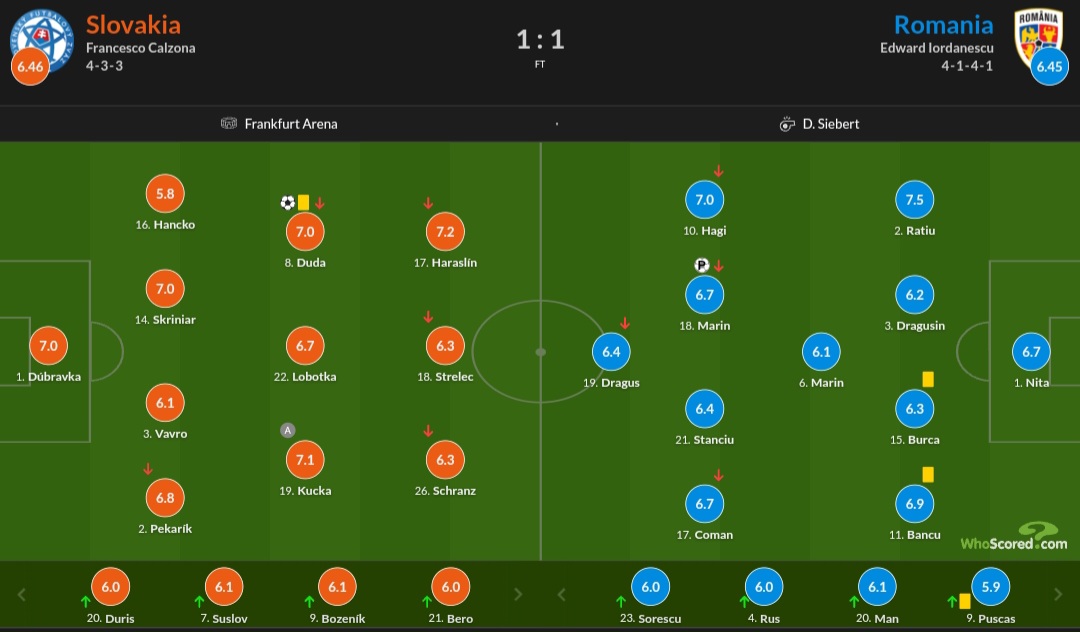Click the WhoScored.com watermark logo
The height and width of the screenshot is (632, 1080).
coord(1014,537)
